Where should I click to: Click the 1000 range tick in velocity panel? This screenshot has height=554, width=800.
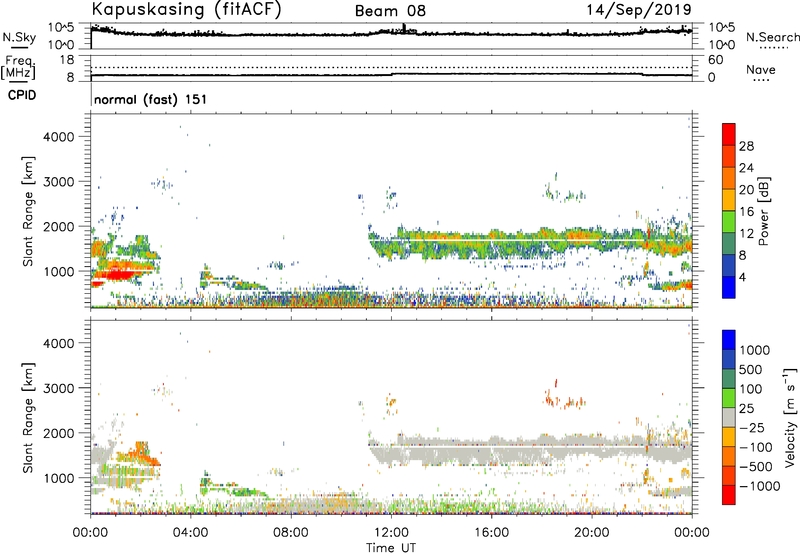tap(58, 478)
